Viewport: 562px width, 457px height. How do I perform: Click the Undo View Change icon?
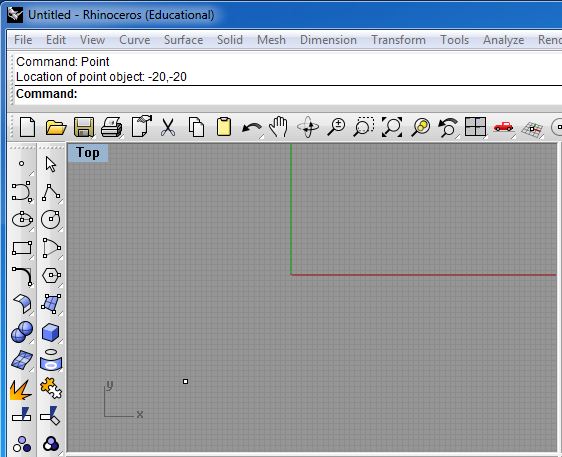pyautogui.click(x=448, y=127)
